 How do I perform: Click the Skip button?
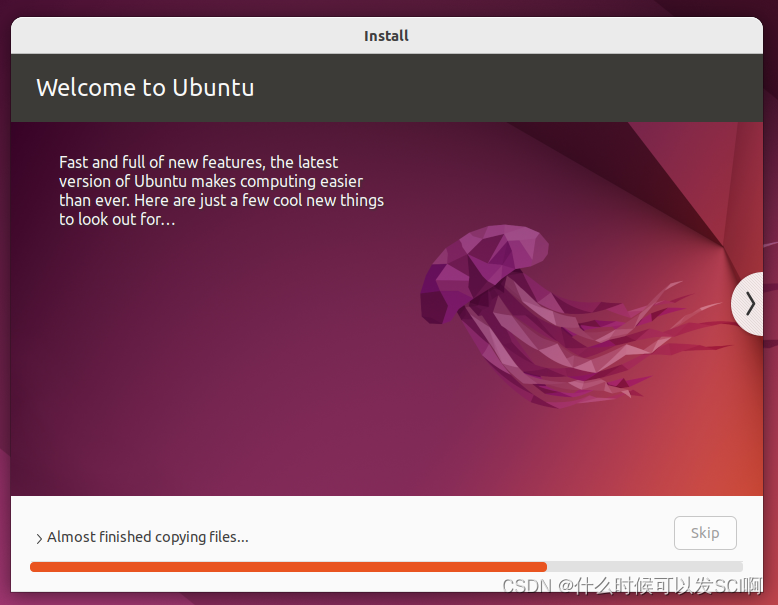(705, 533)
